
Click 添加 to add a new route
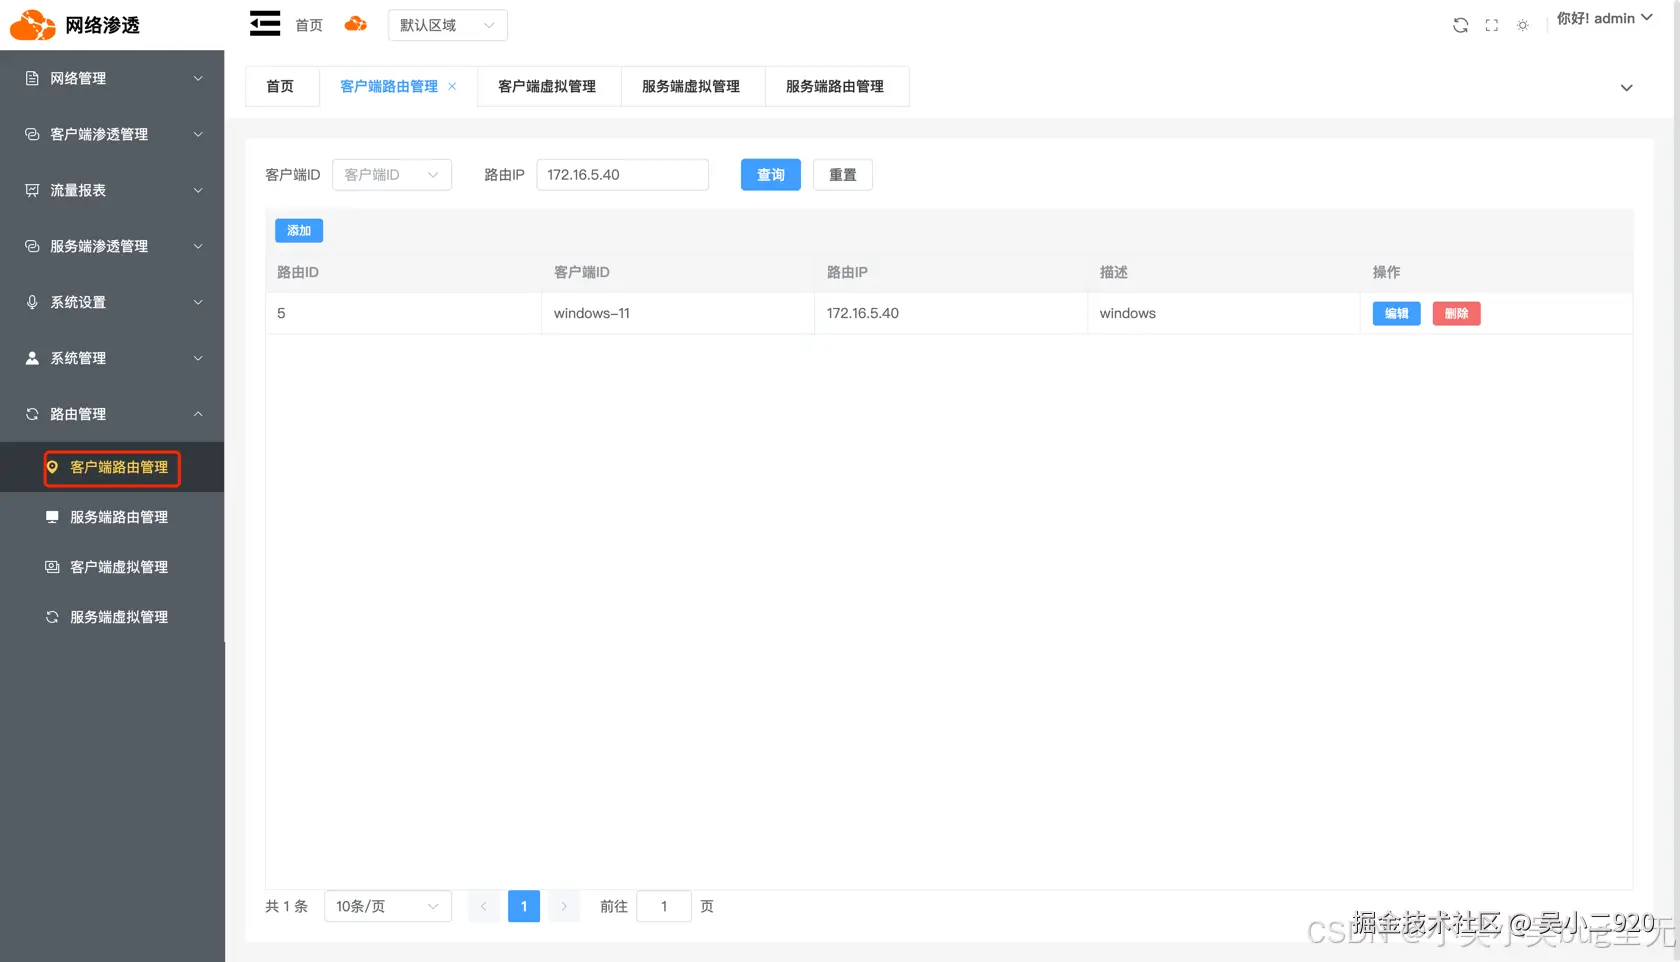298,230
